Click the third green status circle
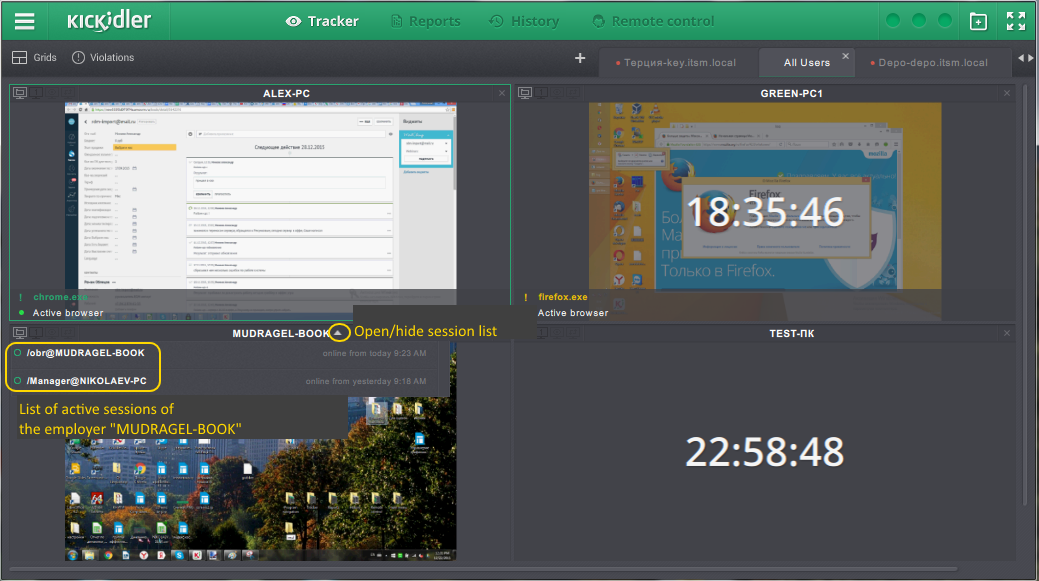Image resolution: width=1039 pixels, height=581 pixels. 945,21
